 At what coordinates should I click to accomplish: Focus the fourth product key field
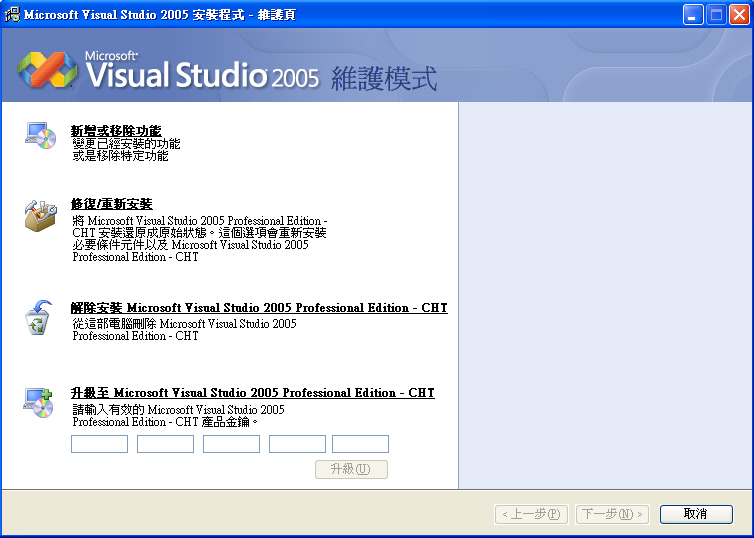pyautogui.click(x=297, y=444)
